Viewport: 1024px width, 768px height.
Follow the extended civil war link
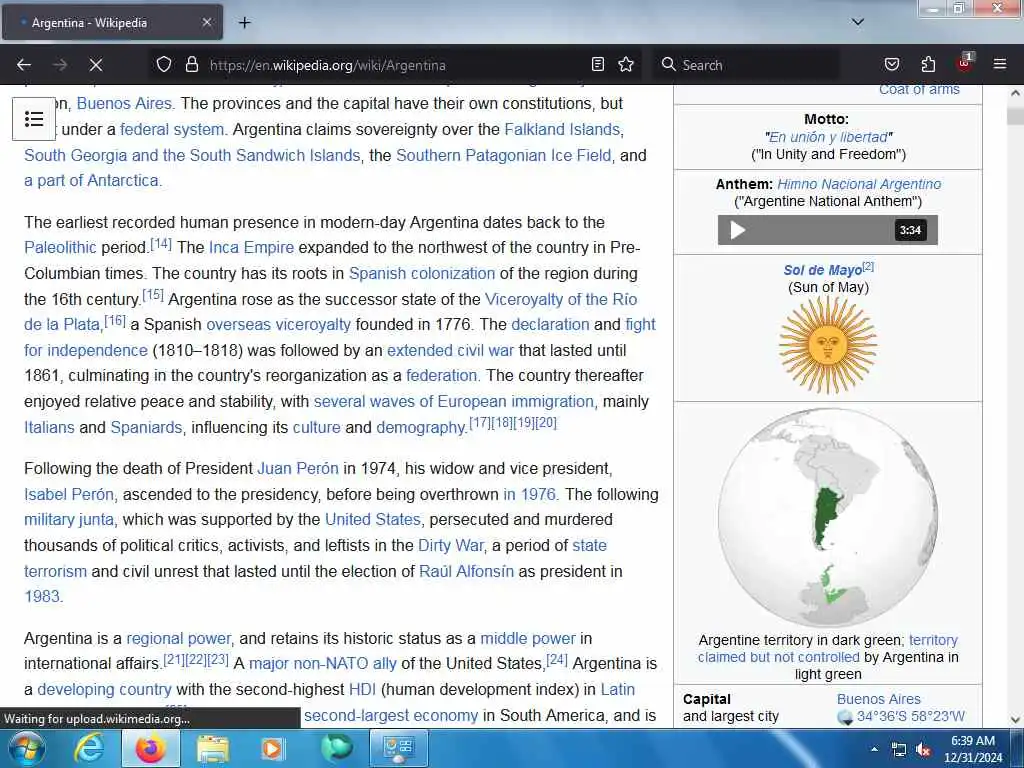(x=451, y=350)
